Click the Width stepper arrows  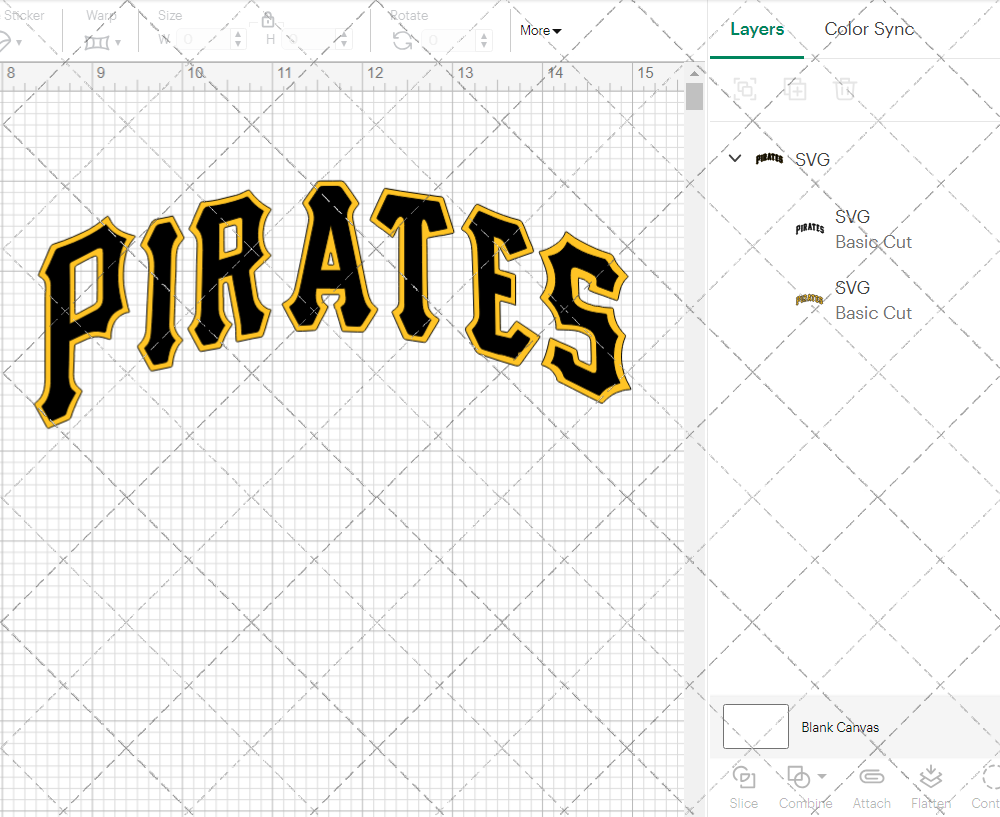[x=238, y=40]
